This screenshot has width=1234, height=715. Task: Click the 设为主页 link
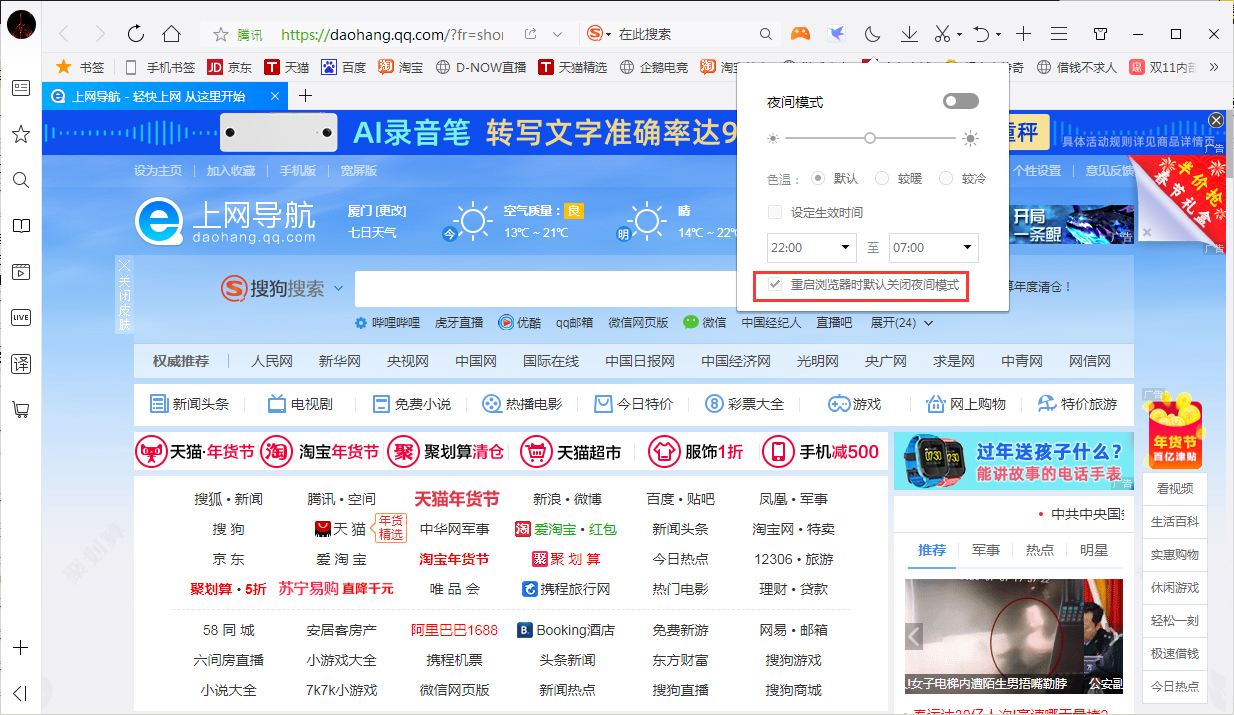[160, 169]
